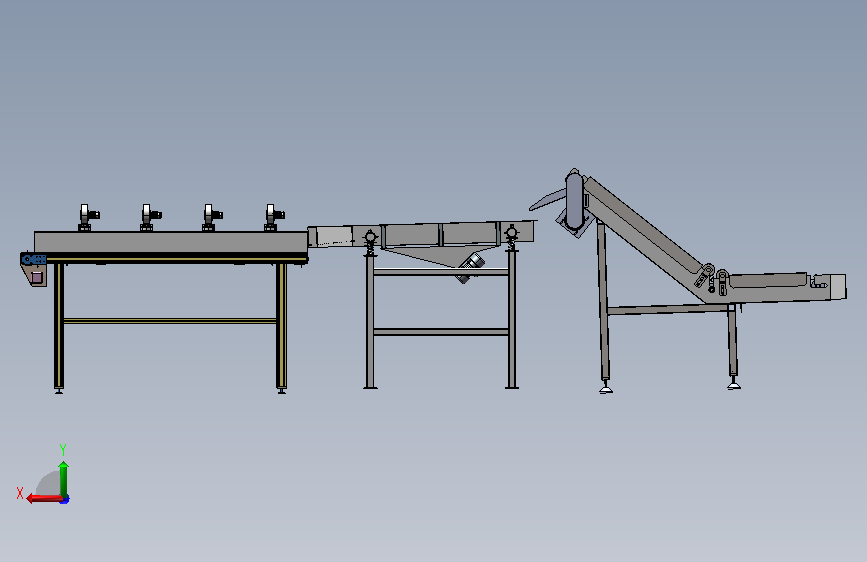Click the grey quarter-circle plane of the triad

coord(49,485)
